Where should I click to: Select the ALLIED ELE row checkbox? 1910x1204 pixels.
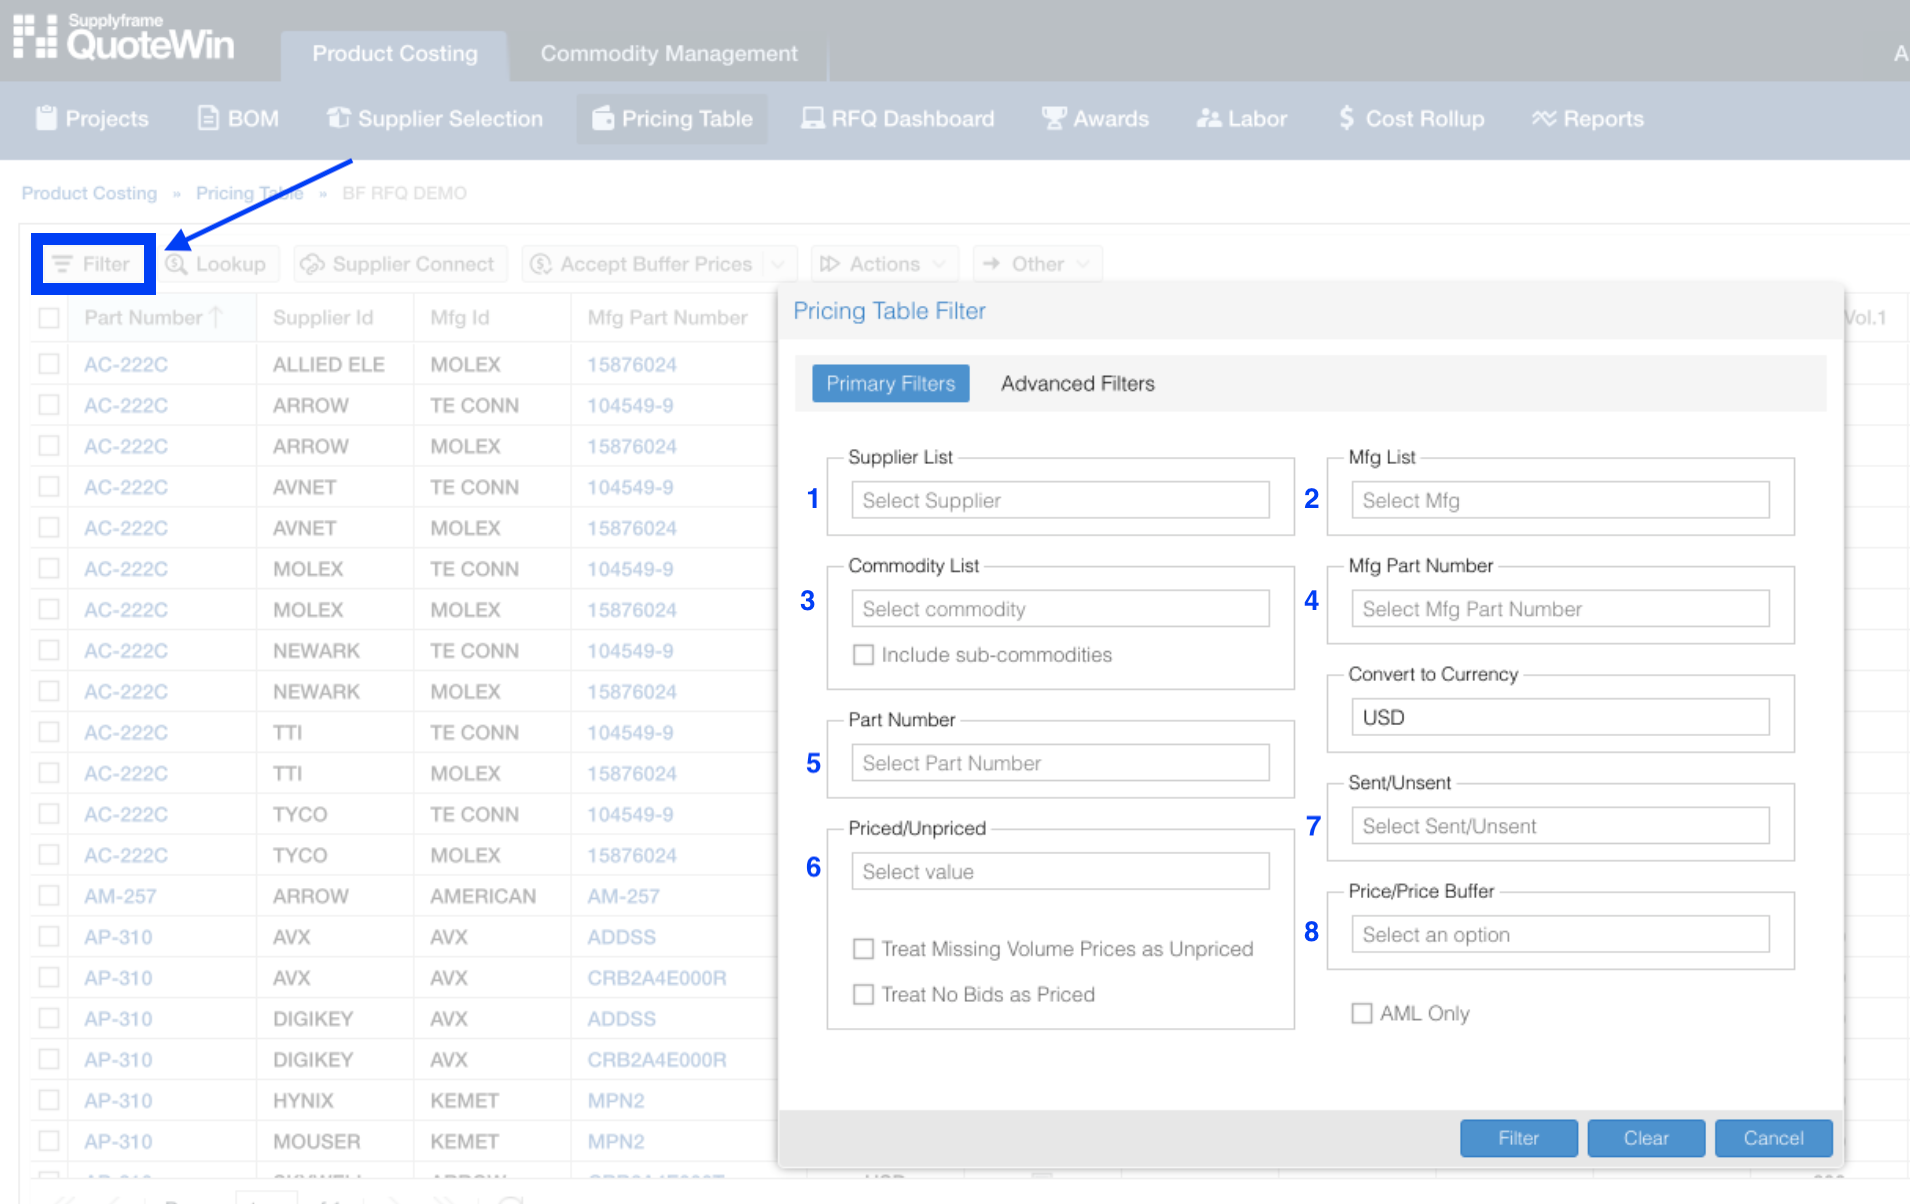(48, 364)
